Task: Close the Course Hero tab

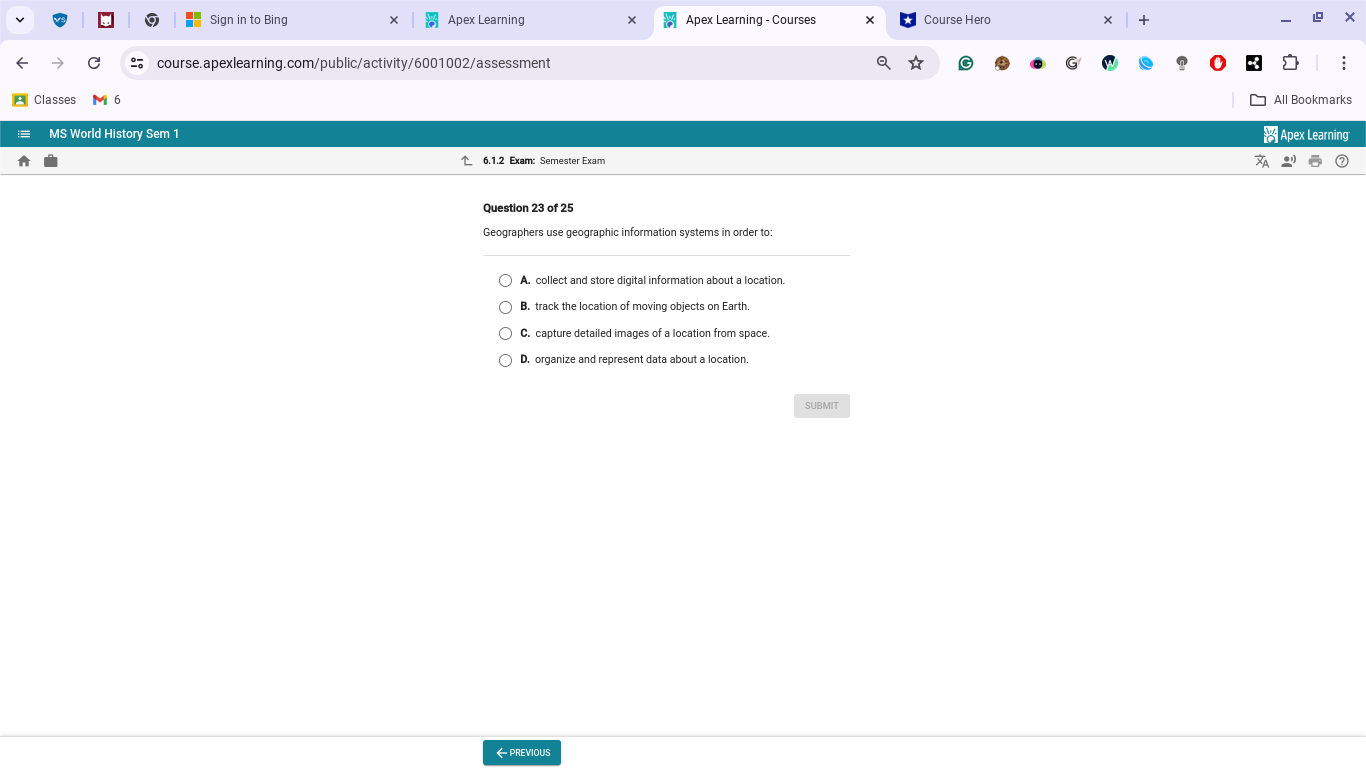Action: pyautogui.click(x=1108, y=20)
